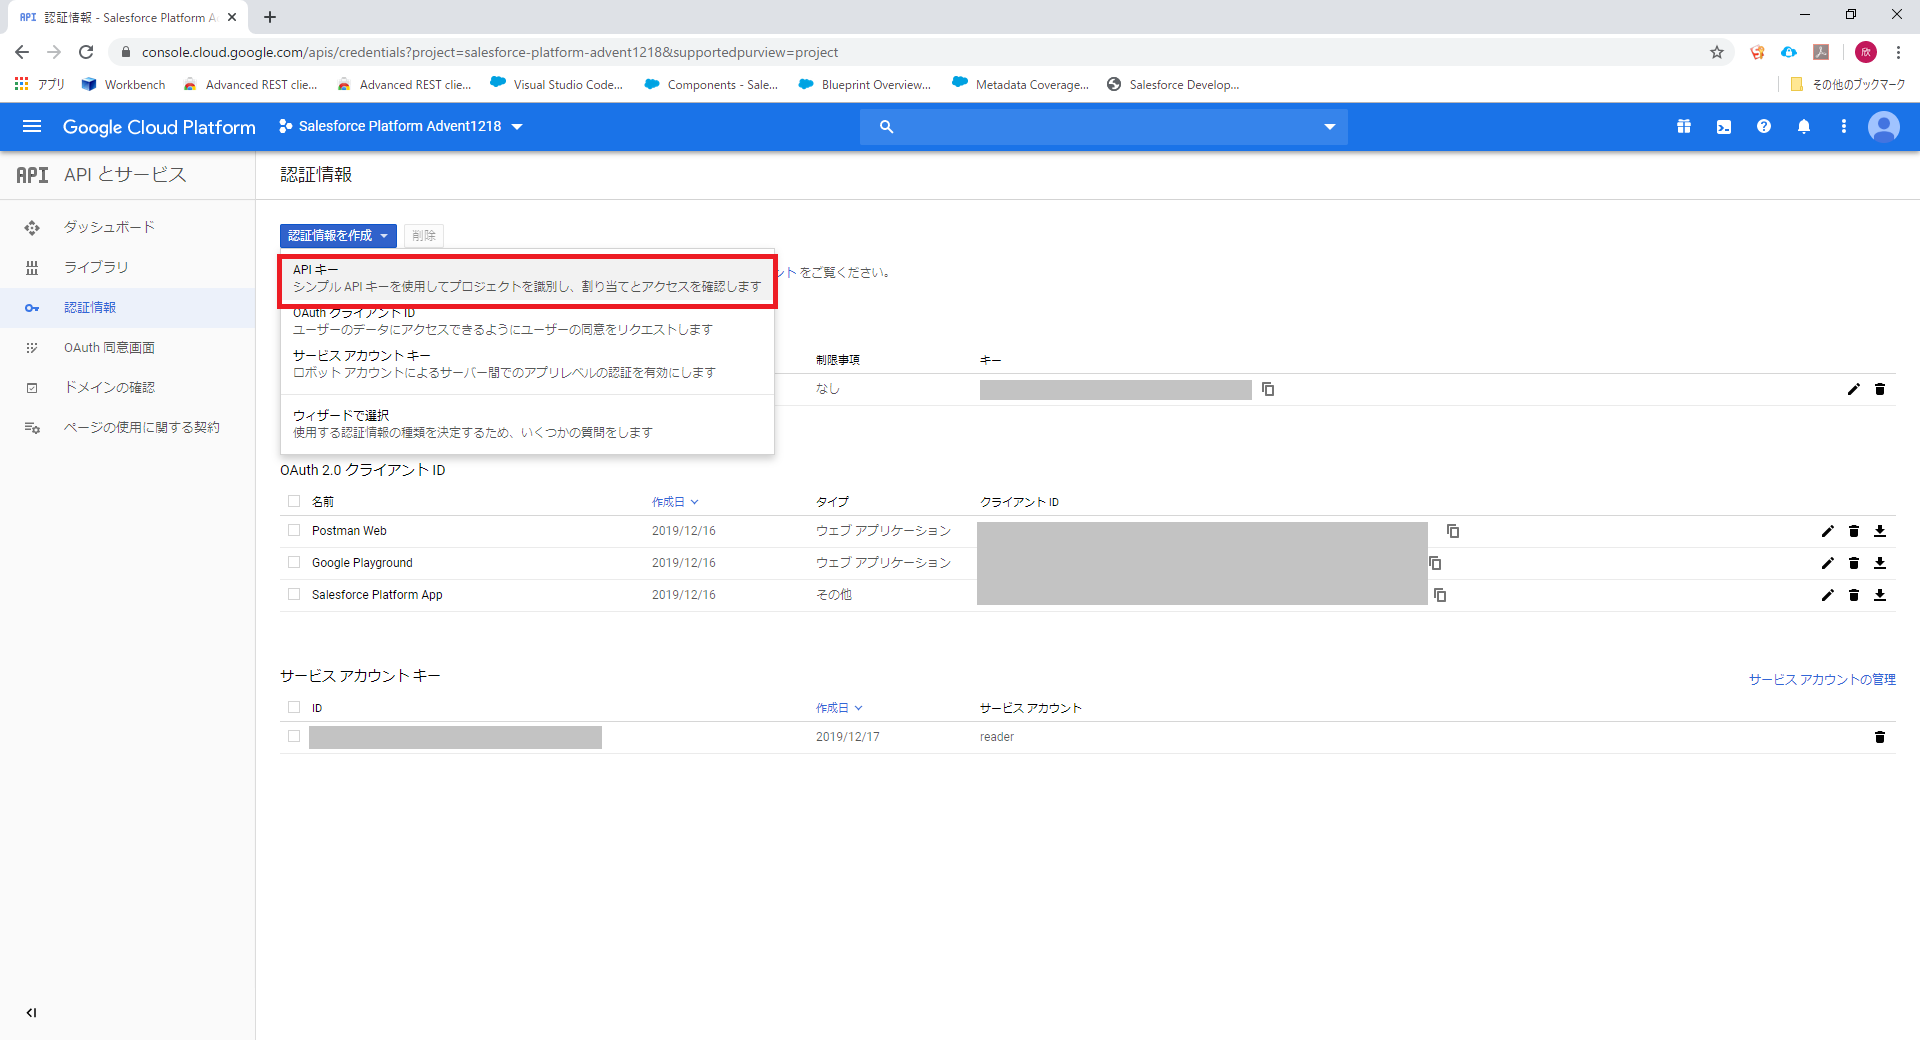1920x1040 pixels.
Task: Open ダッシュボード in the sidebar
Action: tap(128, 227)
